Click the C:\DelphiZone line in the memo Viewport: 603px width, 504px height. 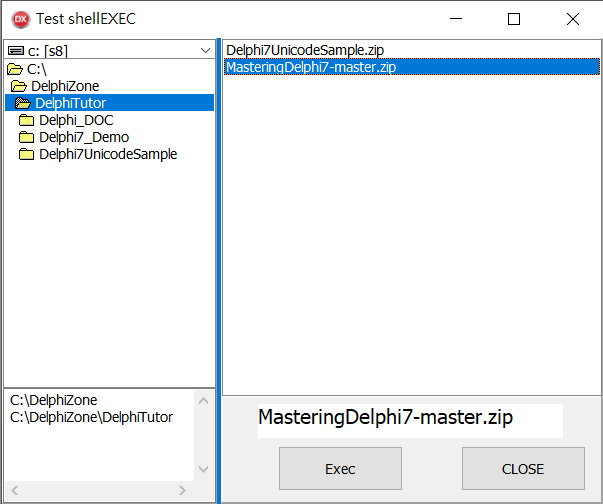[x=54, y=400]
